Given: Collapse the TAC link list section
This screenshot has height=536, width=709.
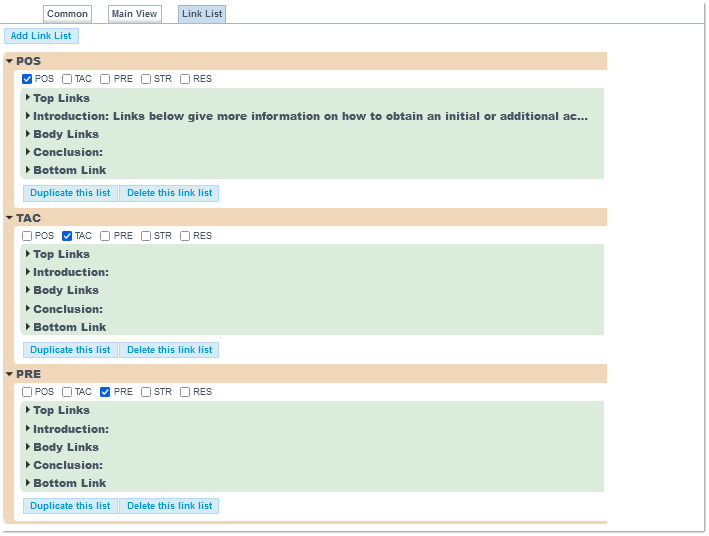Looking at the screenshot, I should click(9, 218).
